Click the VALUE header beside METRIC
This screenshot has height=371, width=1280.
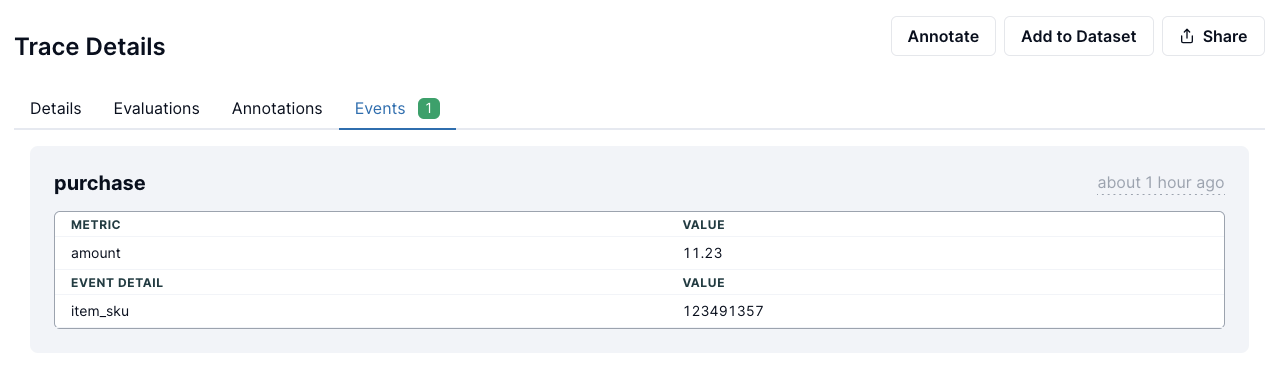704,225
